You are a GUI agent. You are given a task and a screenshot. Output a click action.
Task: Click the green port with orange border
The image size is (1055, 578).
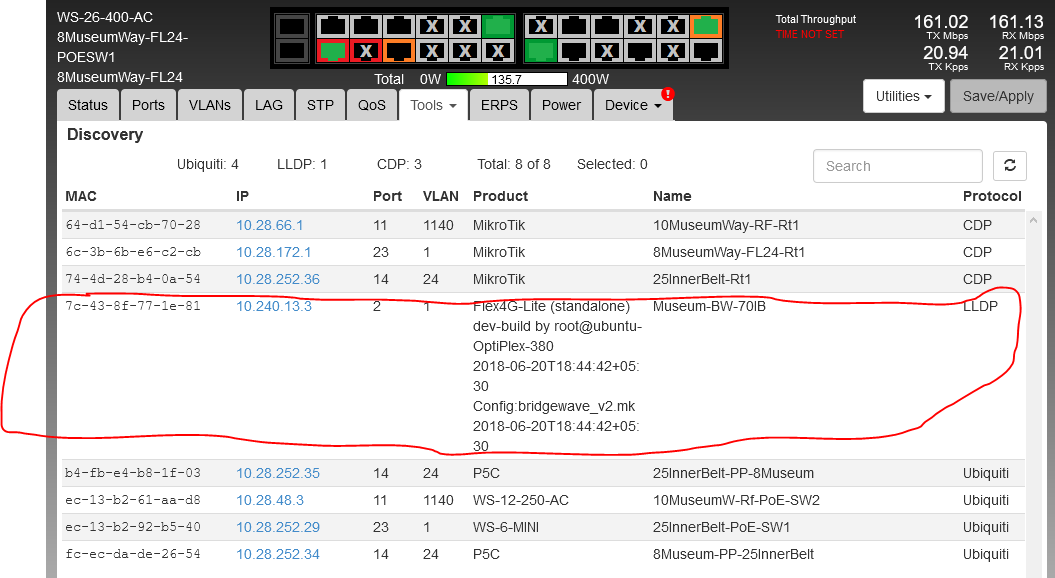[x=706, y=26]
